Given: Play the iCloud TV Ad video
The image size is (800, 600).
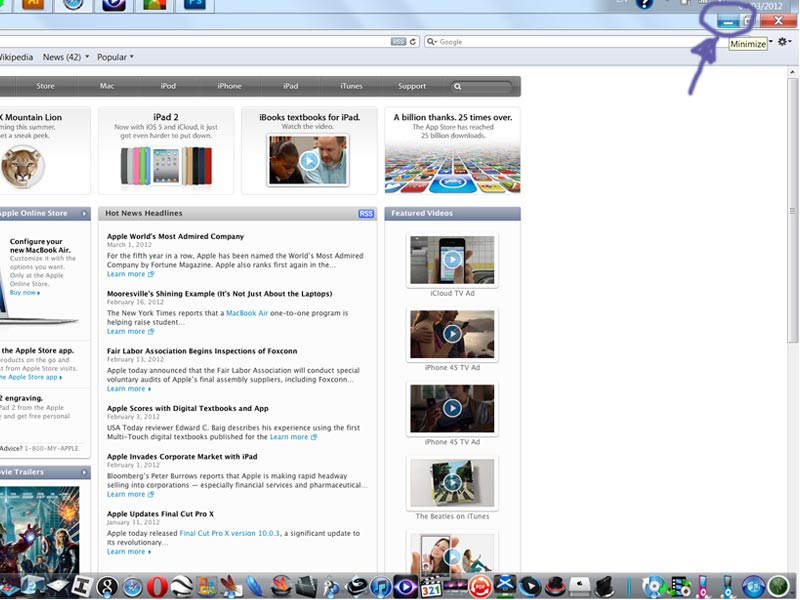Looking at the screenshot, I should pyautogui.click(x=452, y=260).
